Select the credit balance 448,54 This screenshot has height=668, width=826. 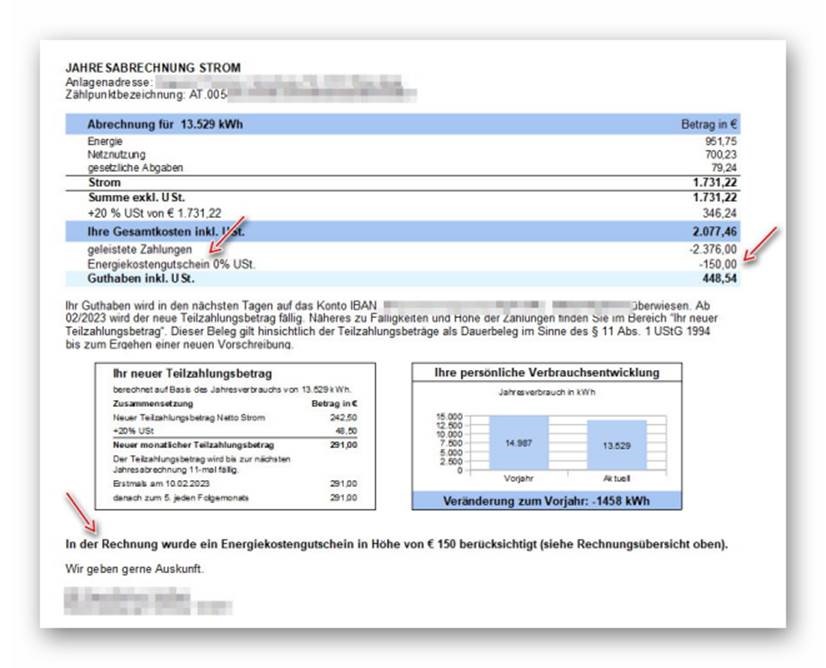(x=720, y=279)
